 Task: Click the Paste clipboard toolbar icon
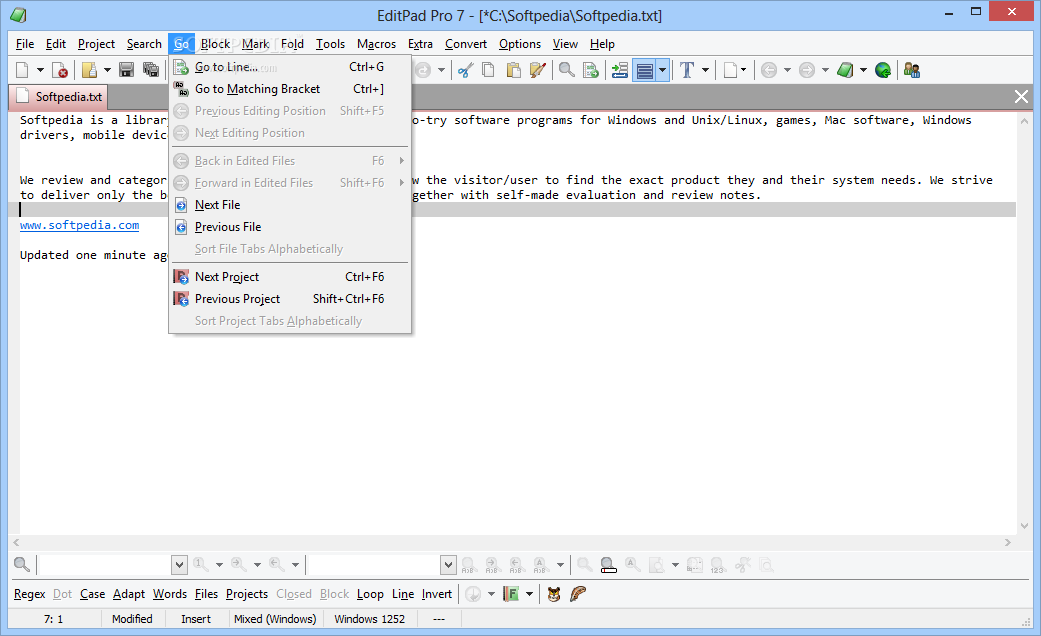tap(513, 70)
